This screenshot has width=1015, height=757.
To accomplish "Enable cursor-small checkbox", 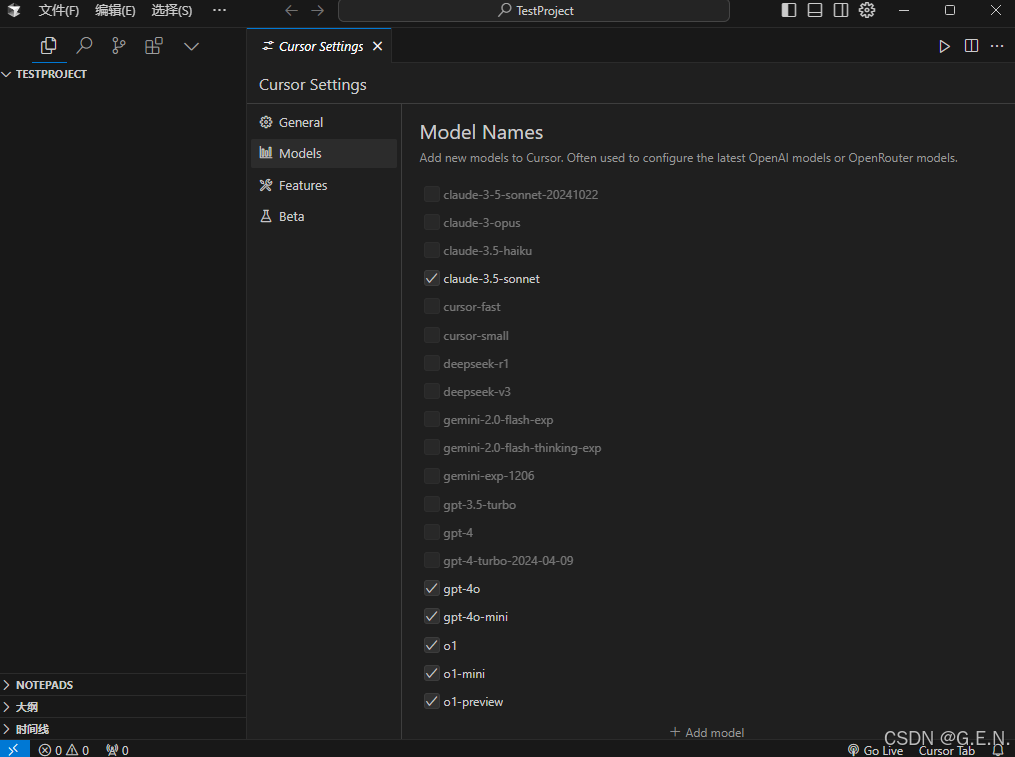I will tap(432, 335).
